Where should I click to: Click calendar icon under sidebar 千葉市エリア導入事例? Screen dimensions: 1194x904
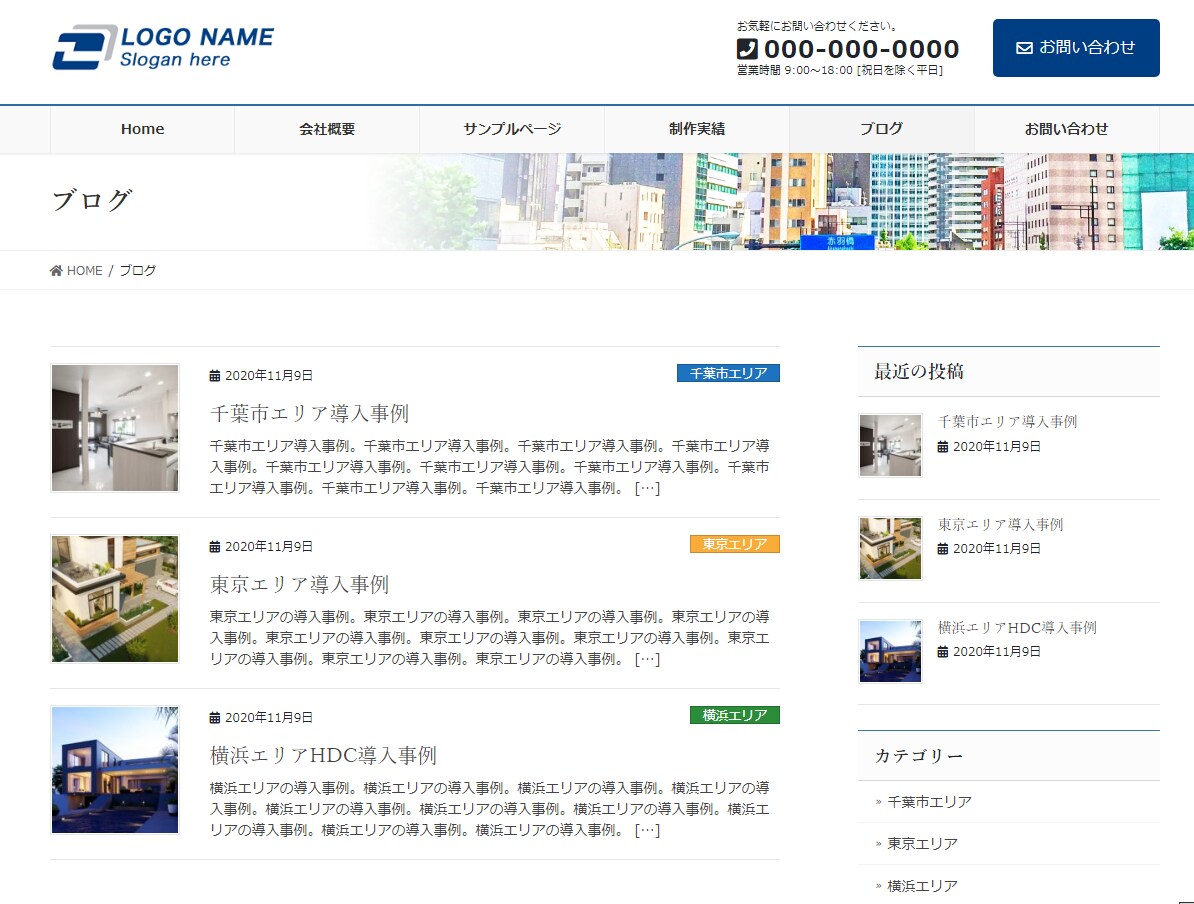coord(943,447)
